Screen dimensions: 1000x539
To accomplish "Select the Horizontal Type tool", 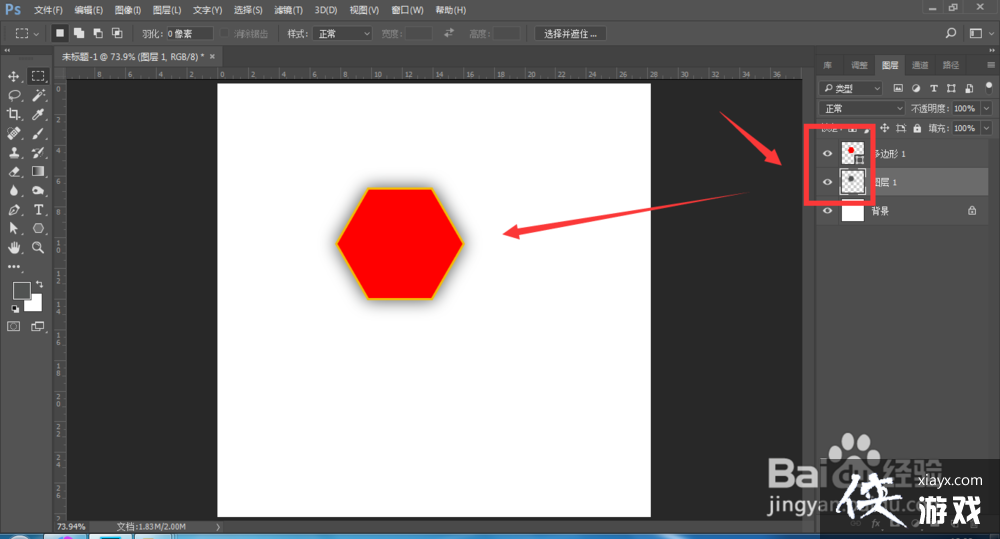I will [x=38, y=209].
